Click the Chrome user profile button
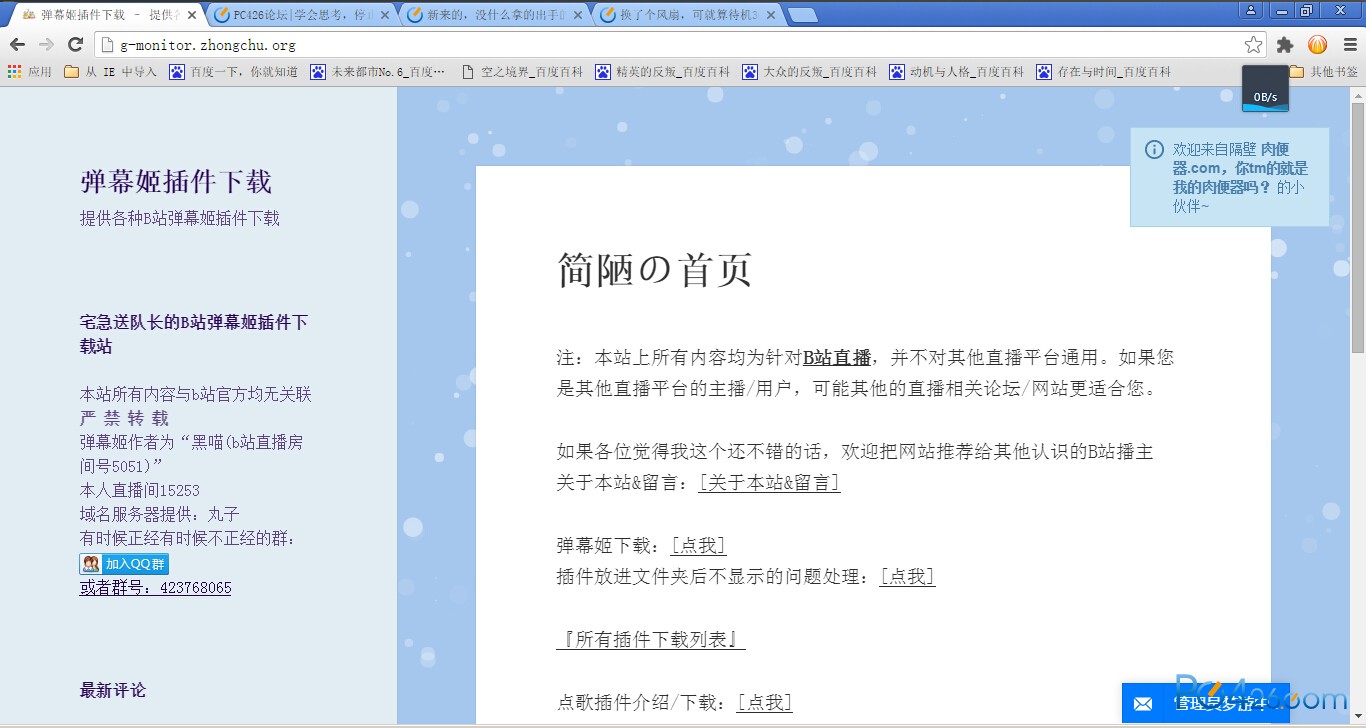Image resolution: width=1366 pixels, height=728 pixels. pos(1251,10)
